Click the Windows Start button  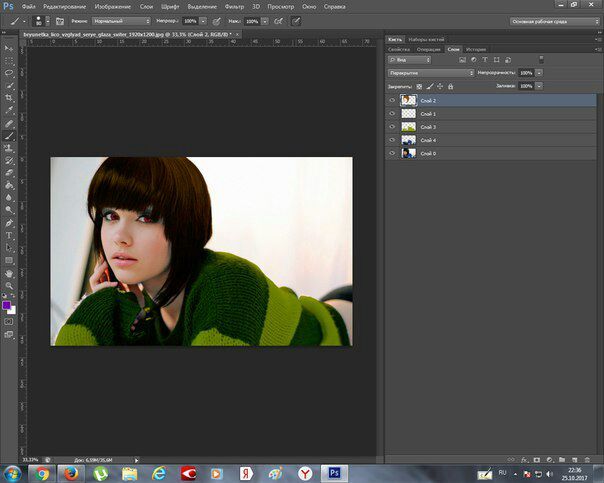click(12, 473)
